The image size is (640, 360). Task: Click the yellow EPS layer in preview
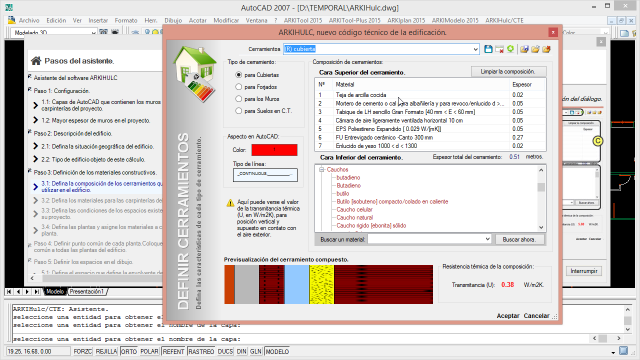coord(322,284)
